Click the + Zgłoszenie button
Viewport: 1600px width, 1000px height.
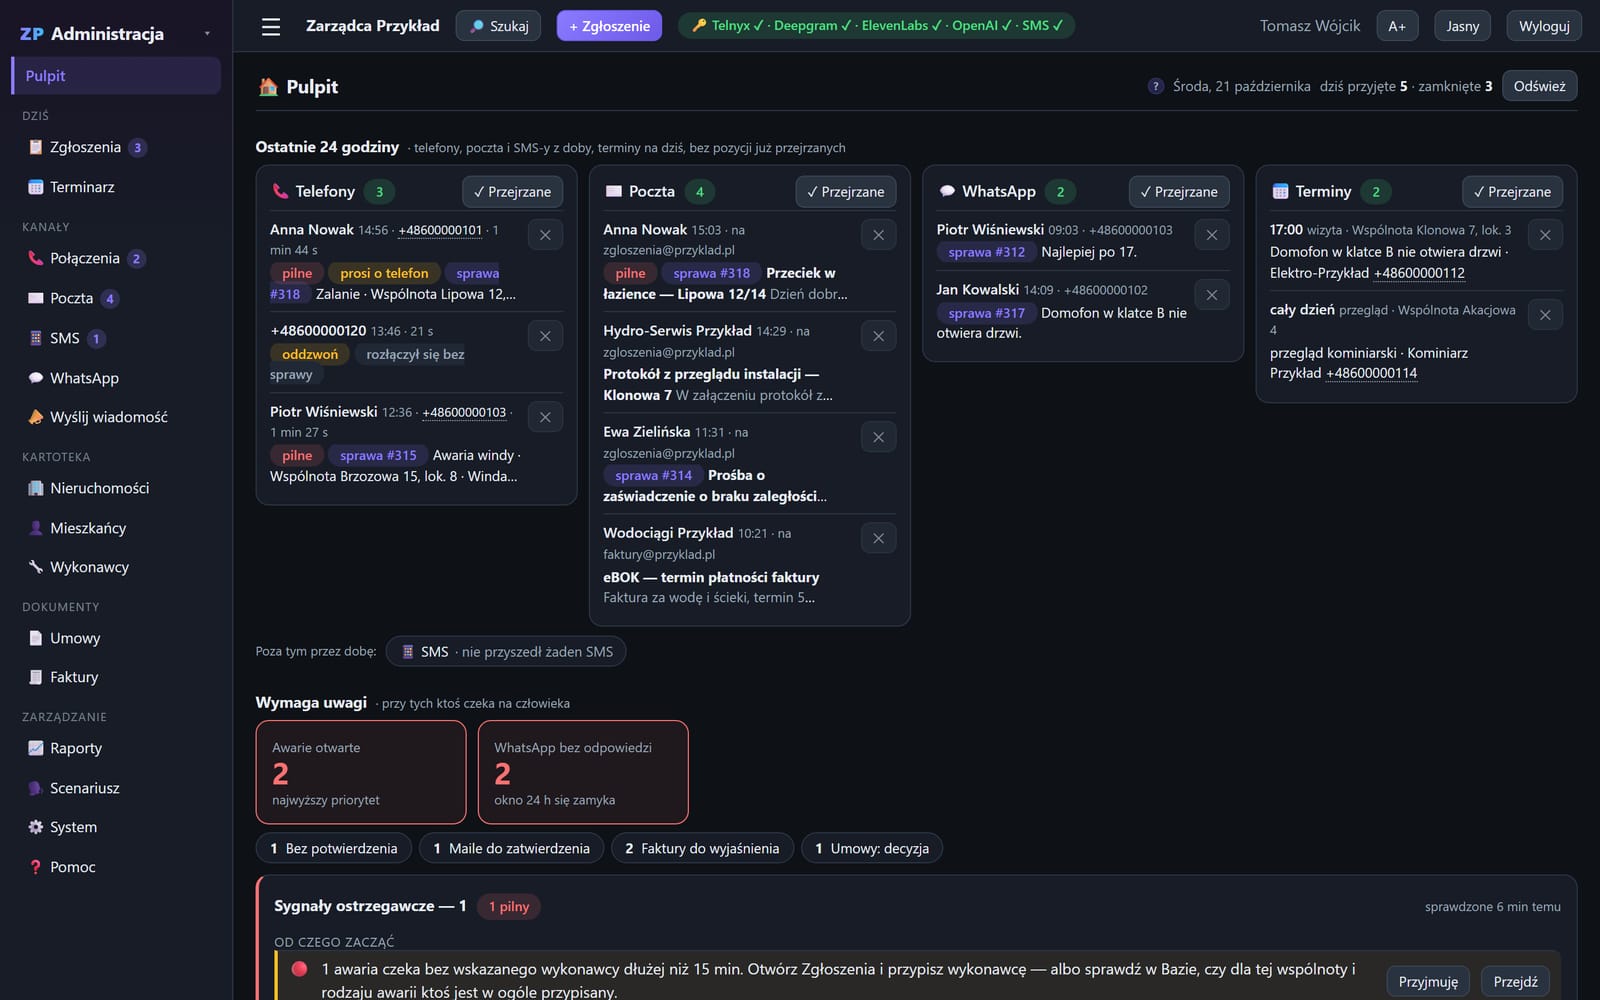[609, 26]
